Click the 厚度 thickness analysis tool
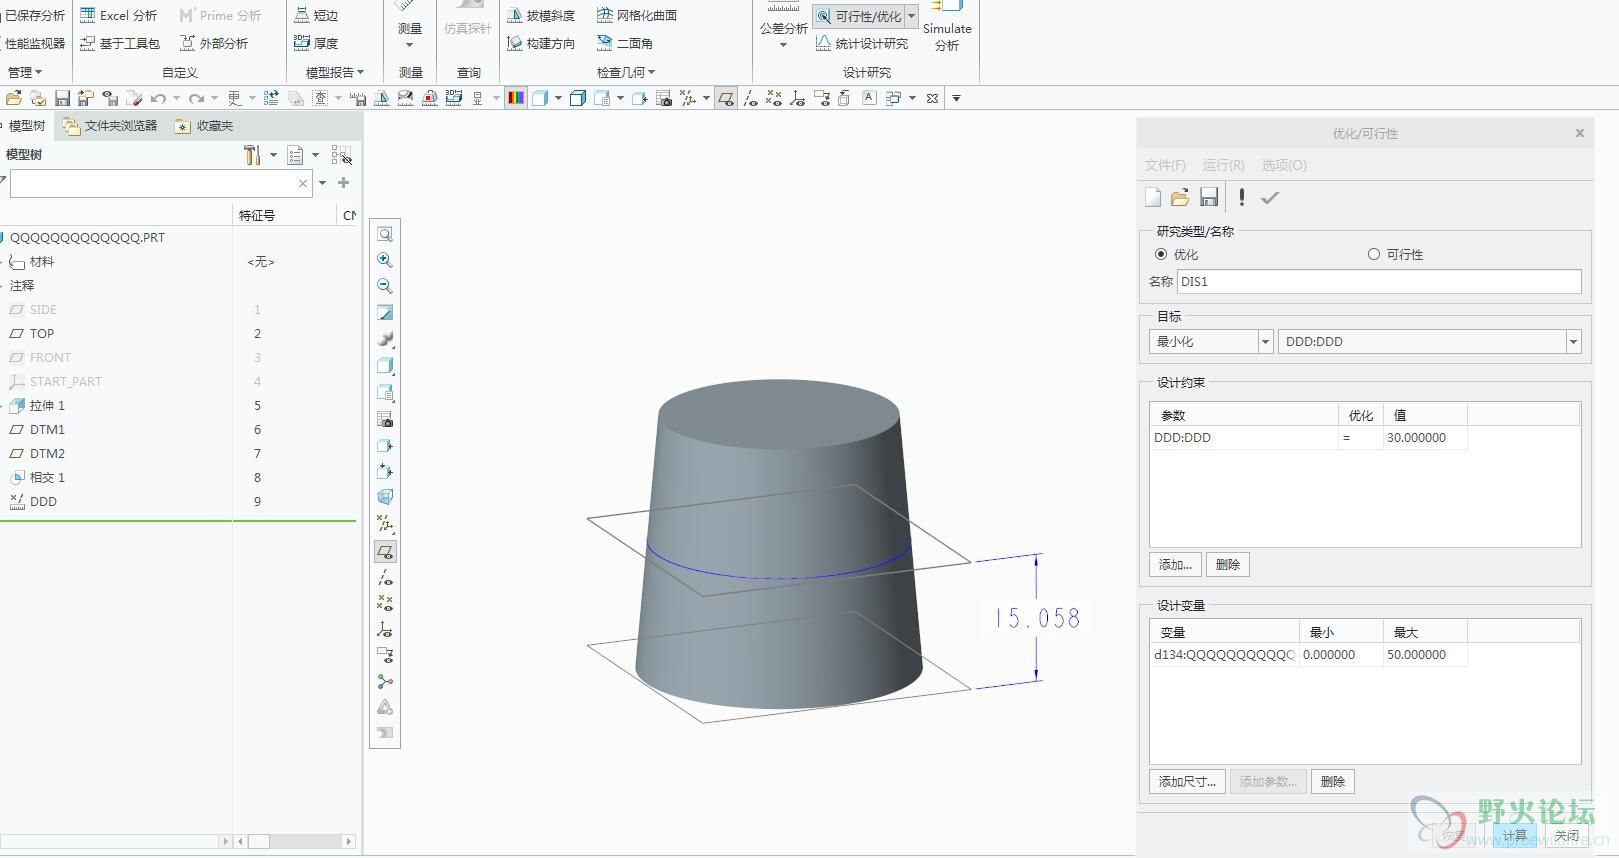The width and height of the screenshot is (1619, 858). (x=316, y=43)
